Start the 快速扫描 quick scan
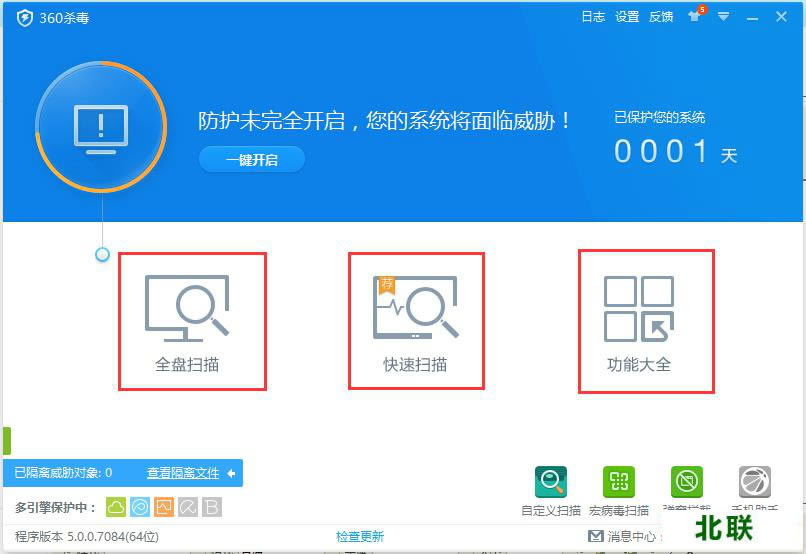Screen dimensions: 806x554 point(415,323)
